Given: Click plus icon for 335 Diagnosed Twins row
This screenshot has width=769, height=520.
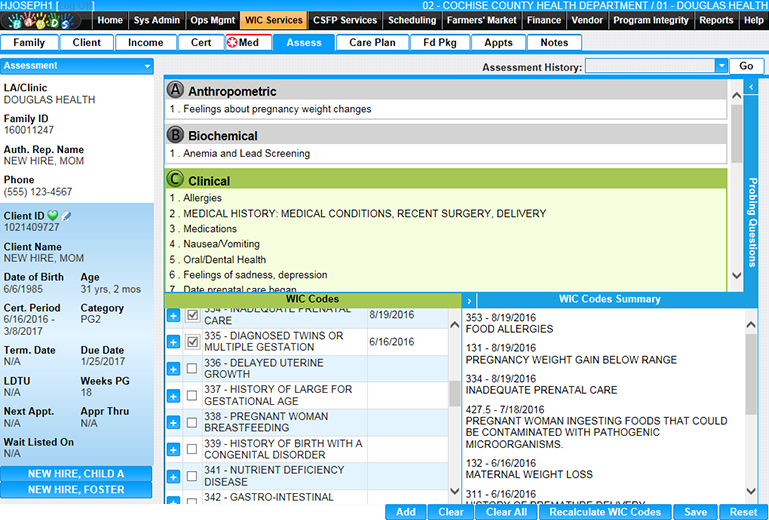Looking at the screenshot, I should click(173, 342).
